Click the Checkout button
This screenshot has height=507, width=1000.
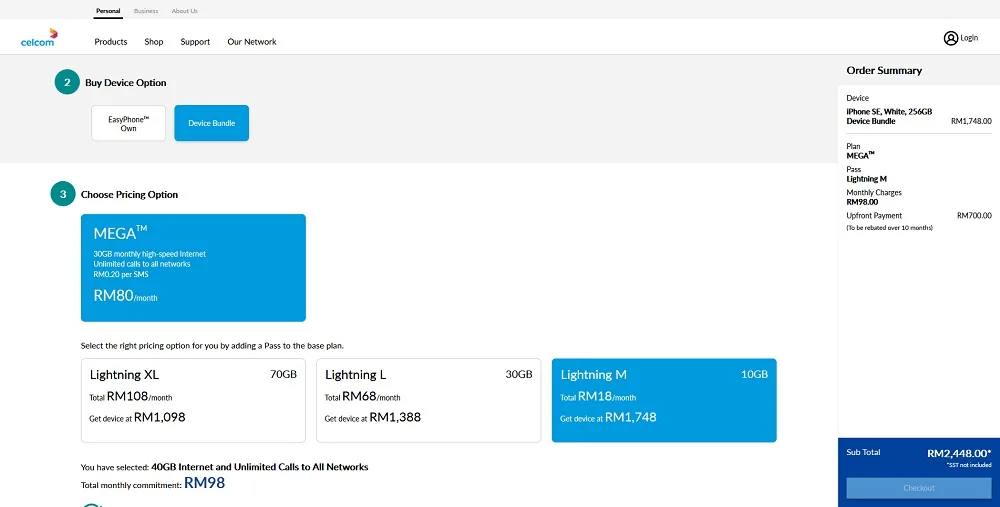click(x=919, y=488)
